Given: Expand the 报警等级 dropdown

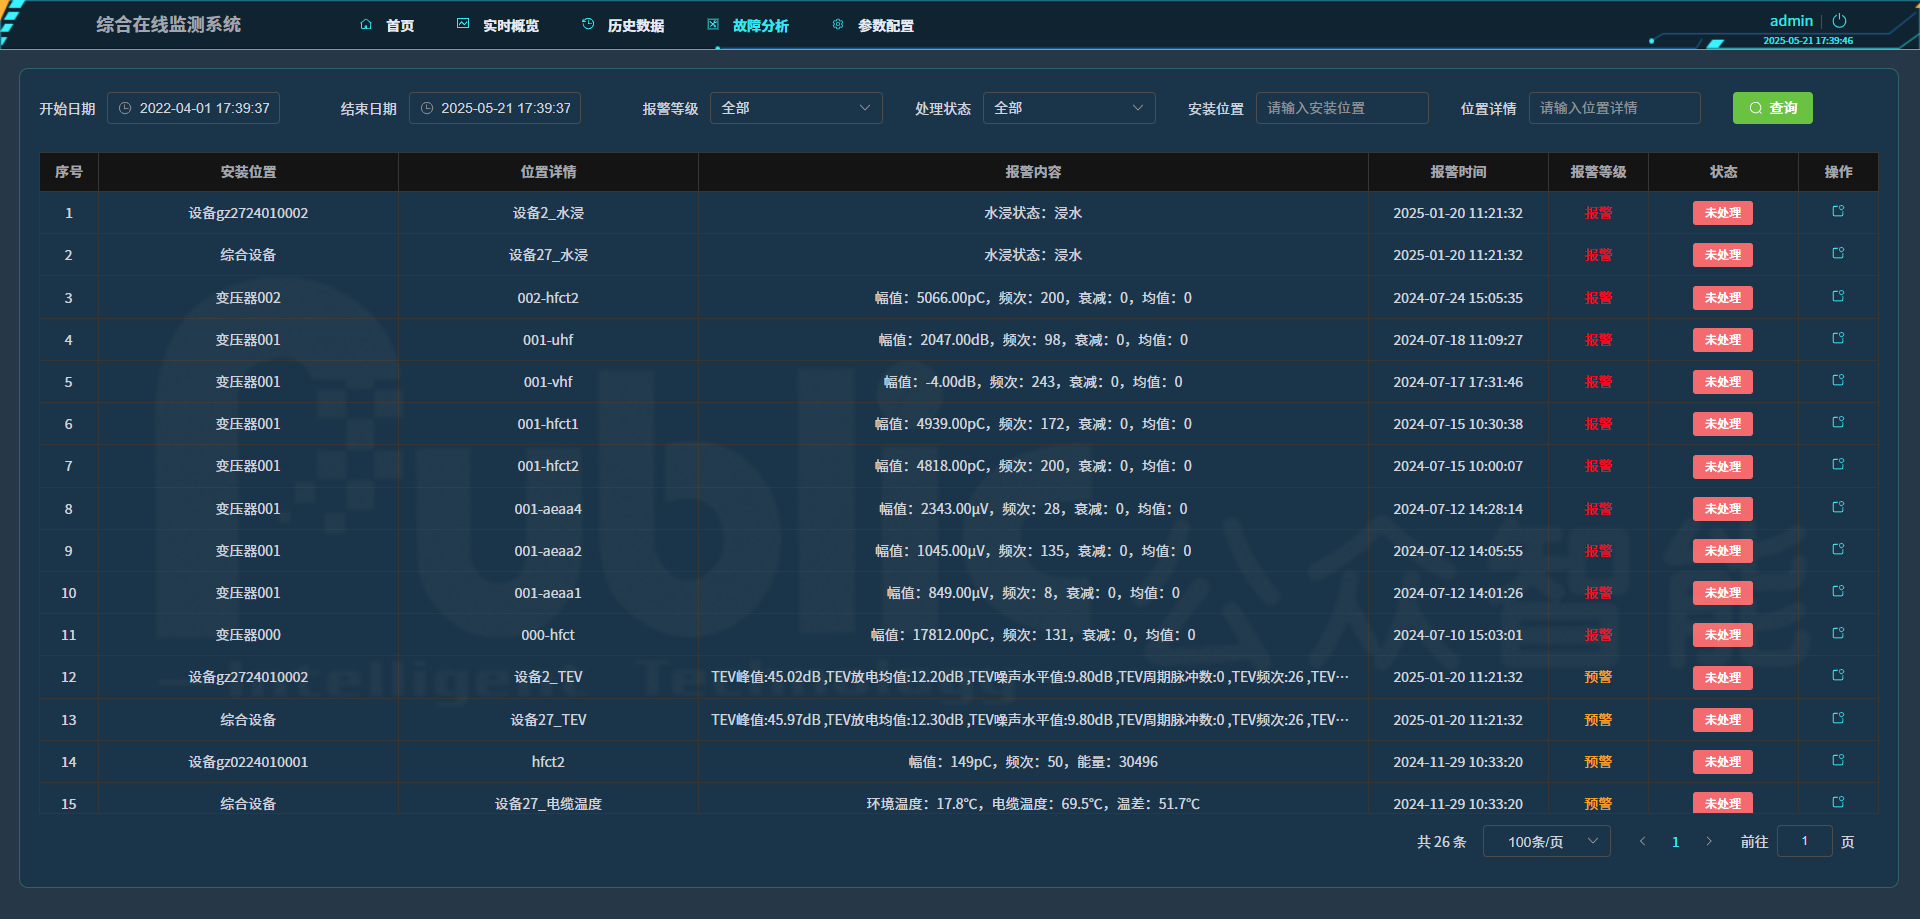Looking at the screenshot, I should [796, 108].
